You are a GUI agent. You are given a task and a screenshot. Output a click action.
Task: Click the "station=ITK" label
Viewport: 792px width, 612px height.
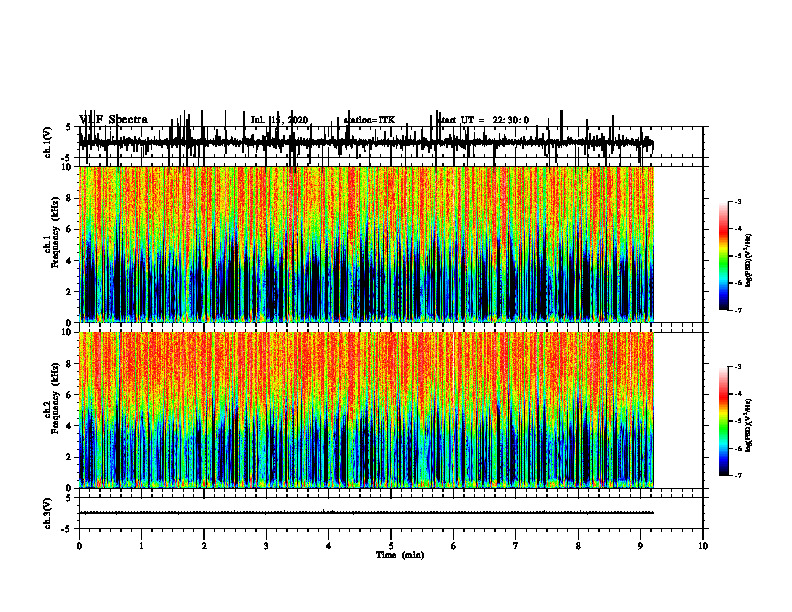click(369, 120)
